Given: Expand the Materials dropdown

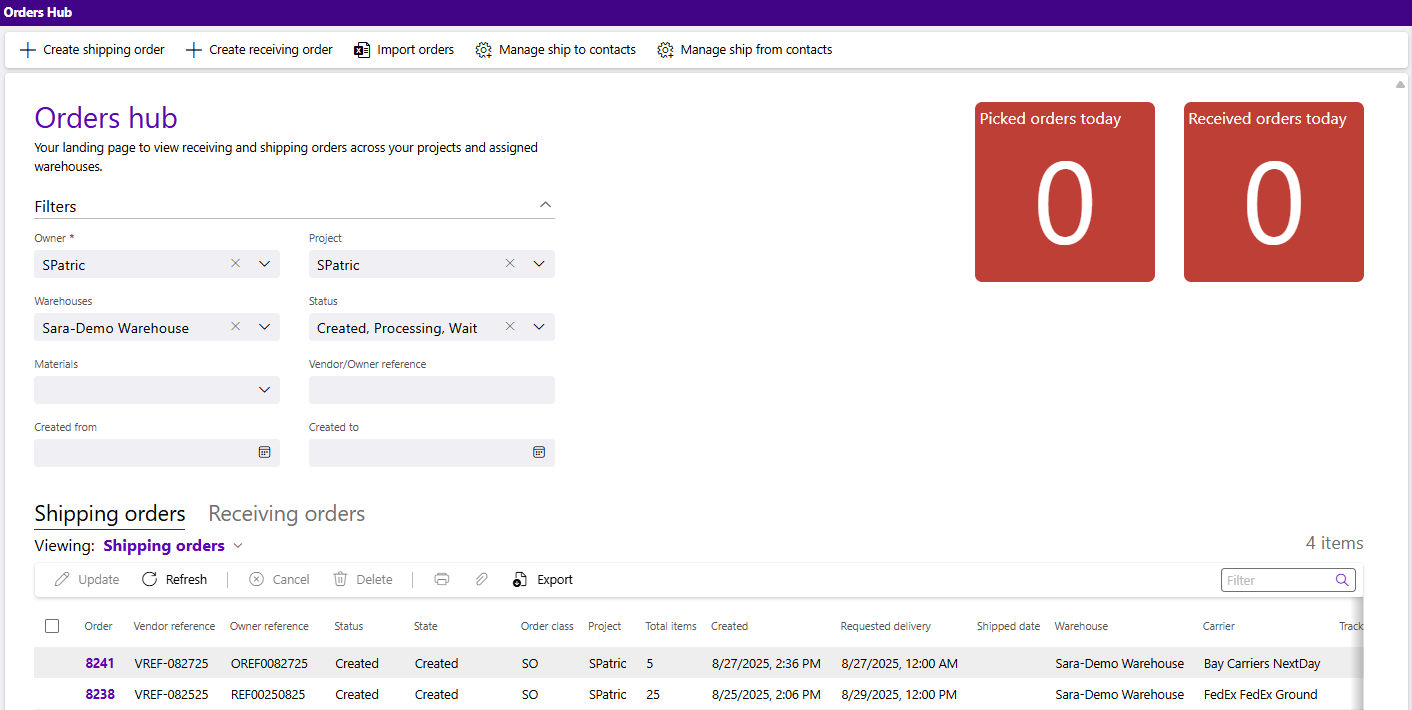Looking at the screenshot, I should [265, 390].
